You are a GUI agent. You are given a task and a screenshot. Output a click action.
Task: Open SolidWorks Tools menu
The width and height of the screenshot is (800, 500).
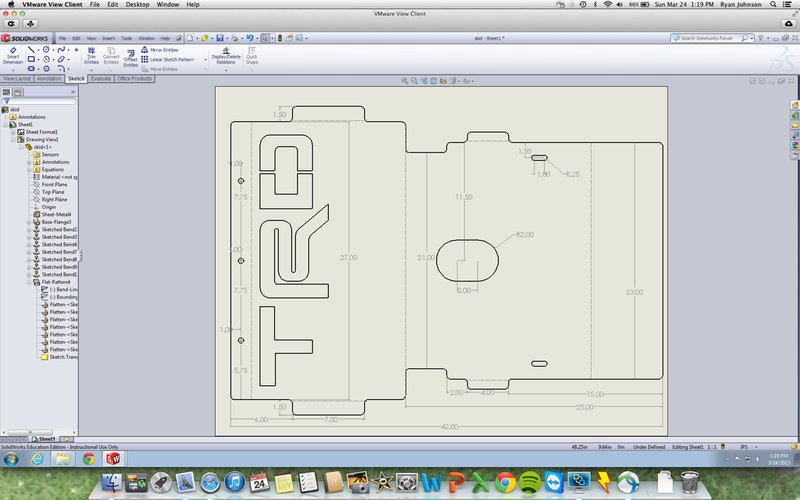pos(127,38)
